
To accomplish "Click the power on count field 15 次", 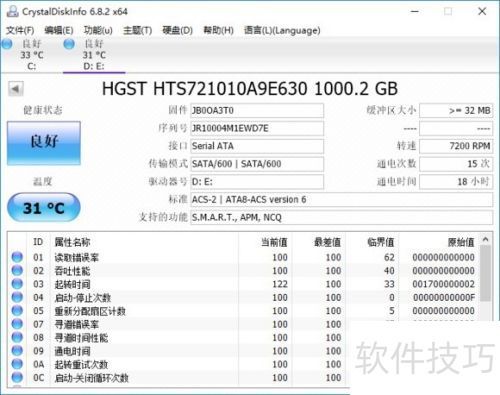I will pyautogui.click(x=456, y=164).
